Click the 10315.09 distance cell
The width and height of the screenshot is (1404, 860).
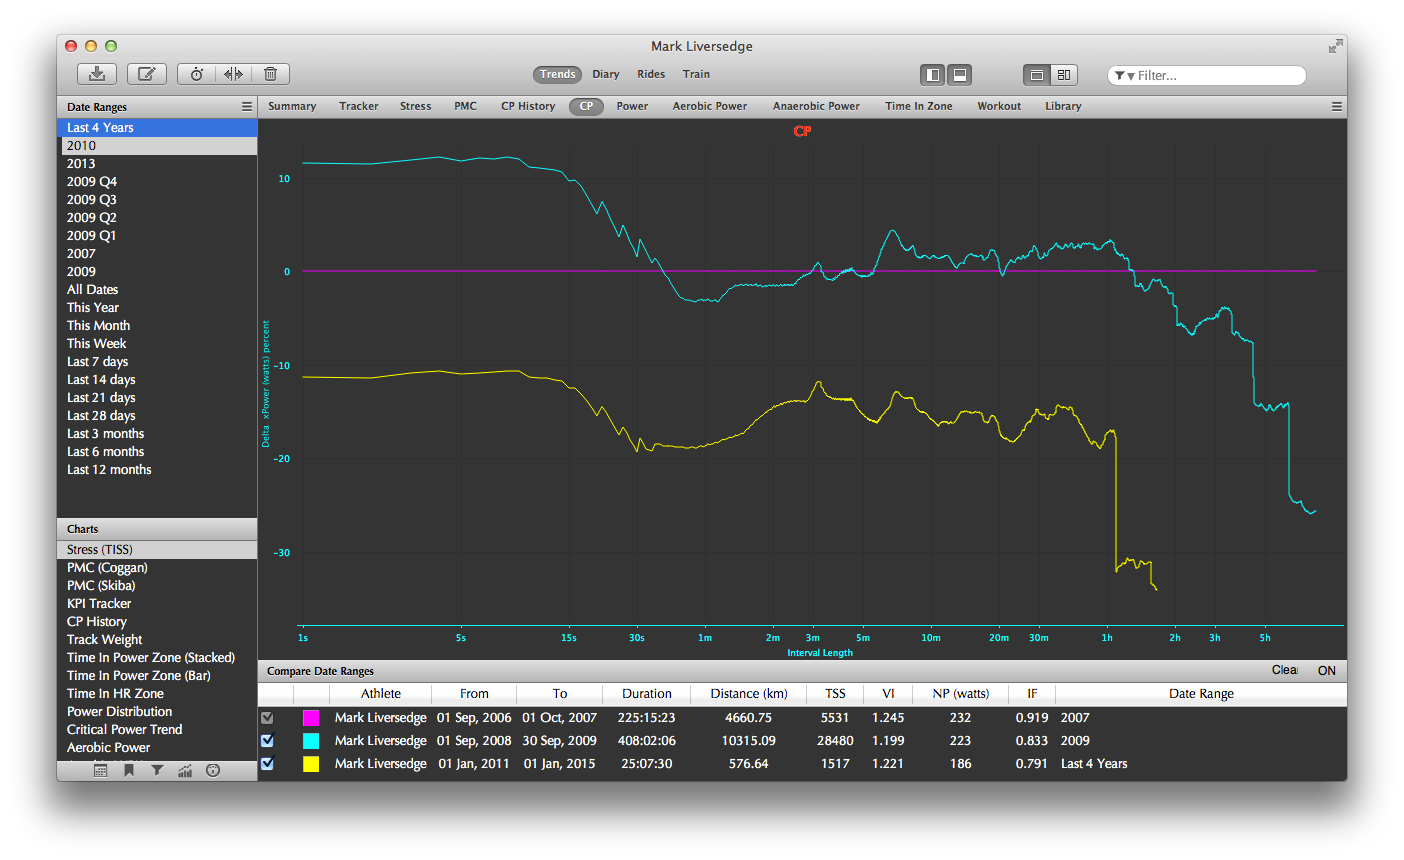749,741
